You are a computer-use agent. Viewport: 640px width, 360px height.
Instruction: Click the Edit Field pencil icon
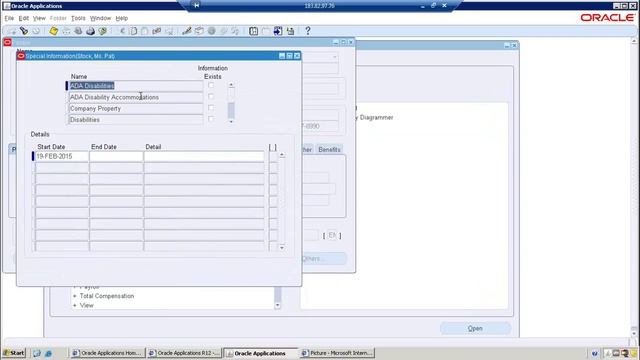point(187,31)
